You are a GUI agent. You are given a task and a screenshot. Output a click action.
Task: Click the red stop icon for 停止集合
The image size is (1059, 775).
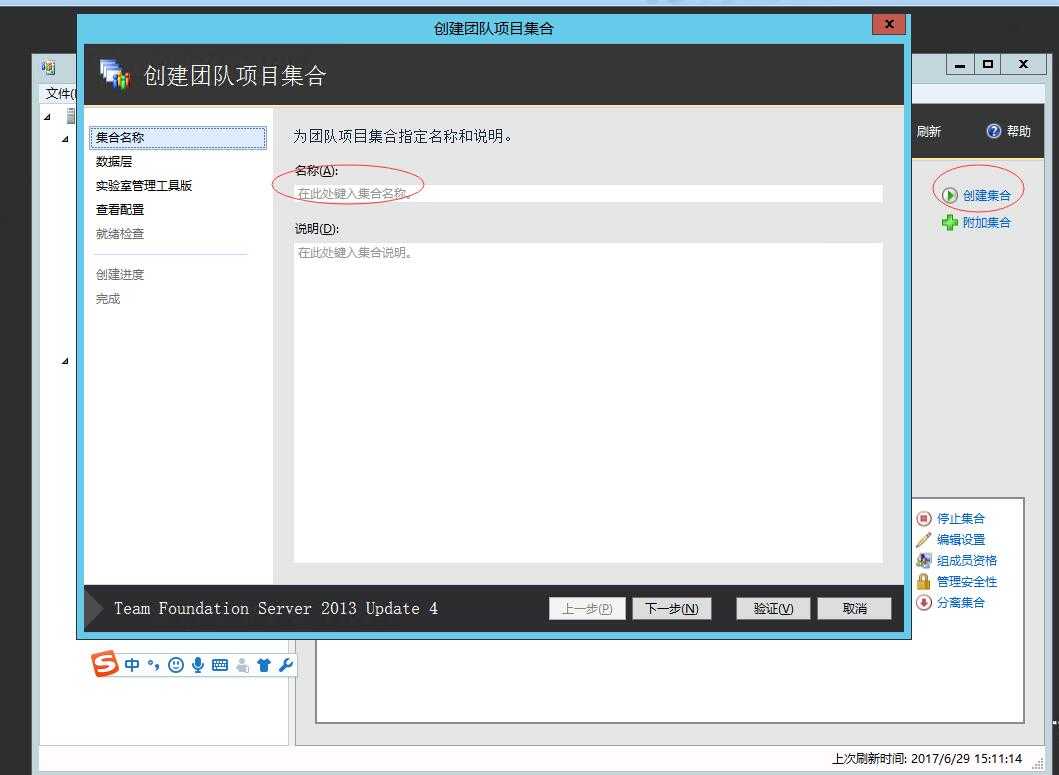coord(924,518)
